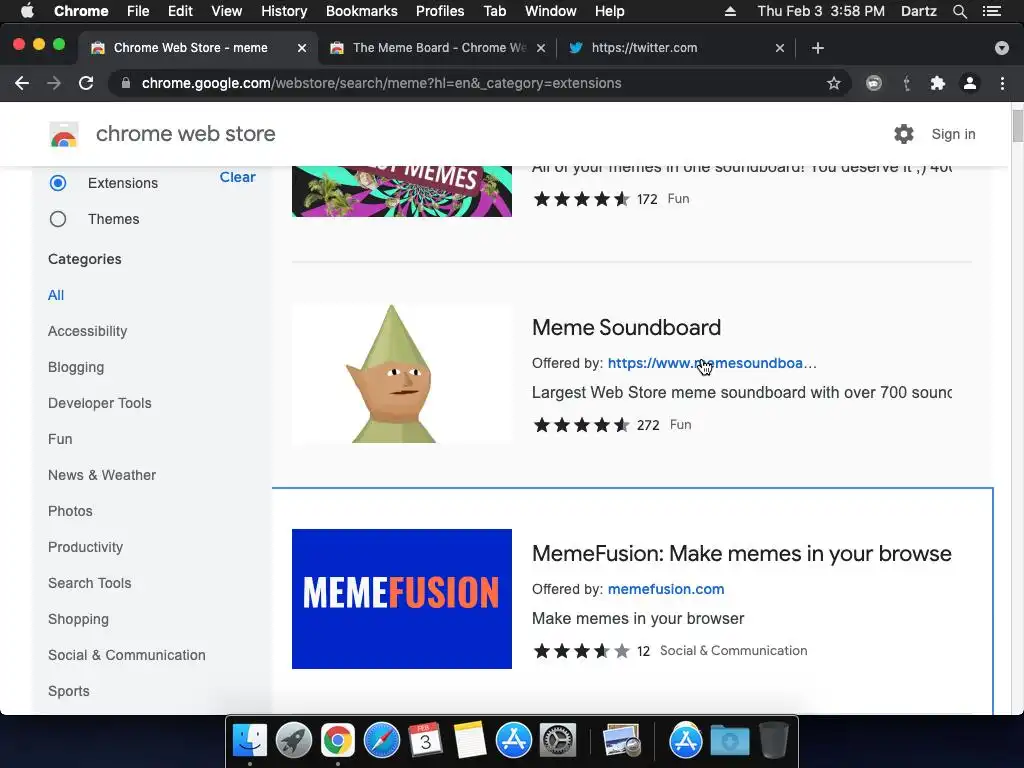Go forward in browser history
This screenshot has height=768, width=1024.
pos(54,83)
